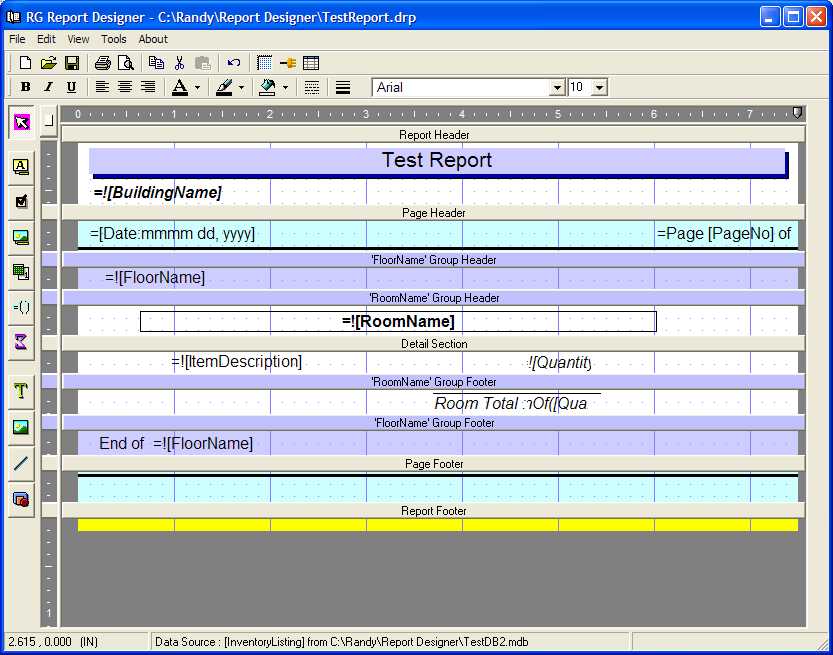Viewport: 833px width, 655px height.
Task: Select the static text label tool
Action: pos(21,391)
